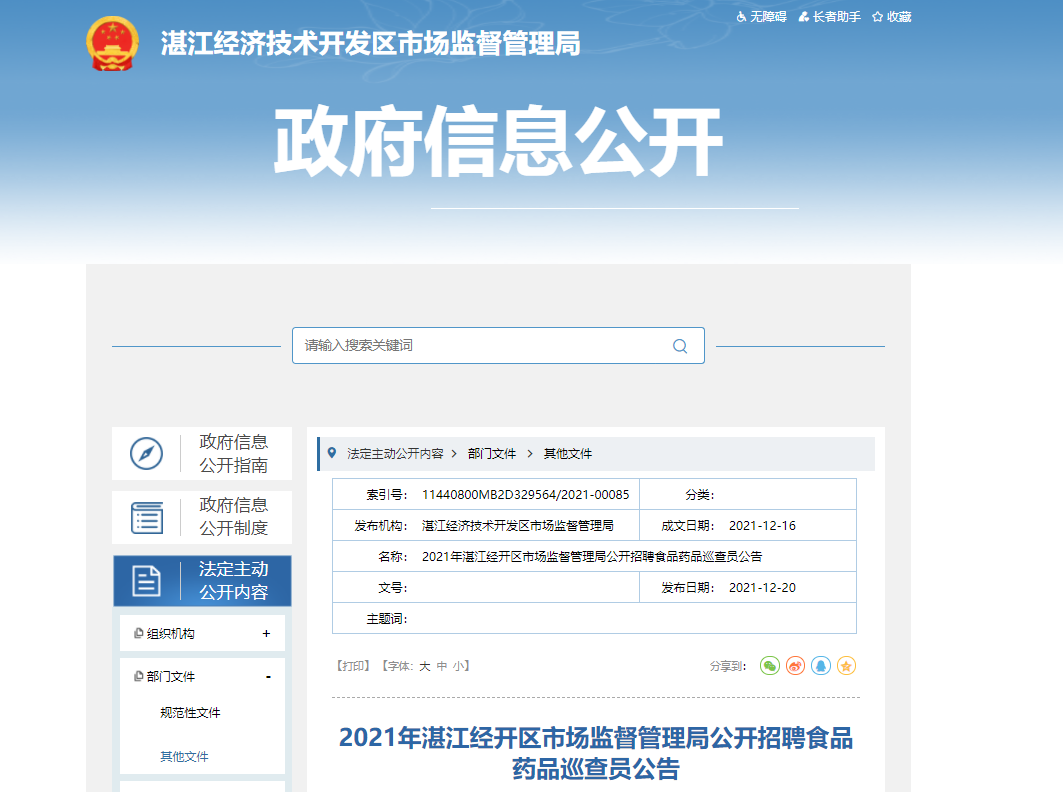1063x792 pixels.
Task: Click the national emblem logo
Action: click(115, 43)
